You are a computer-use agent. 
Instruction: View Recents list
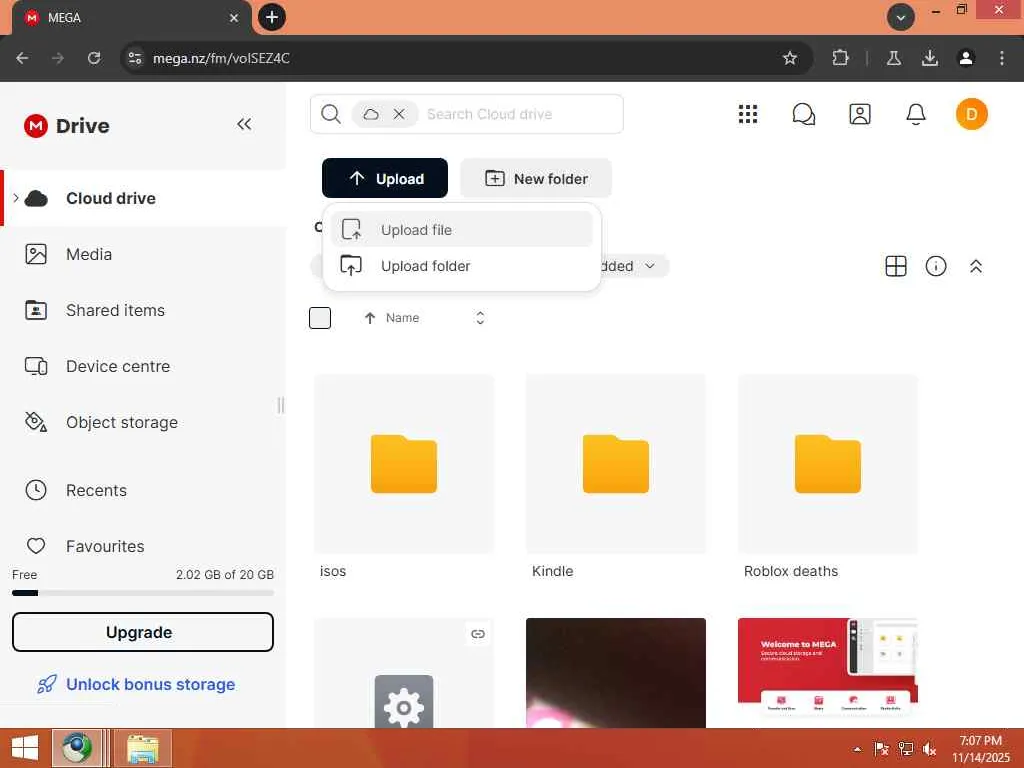96,490
